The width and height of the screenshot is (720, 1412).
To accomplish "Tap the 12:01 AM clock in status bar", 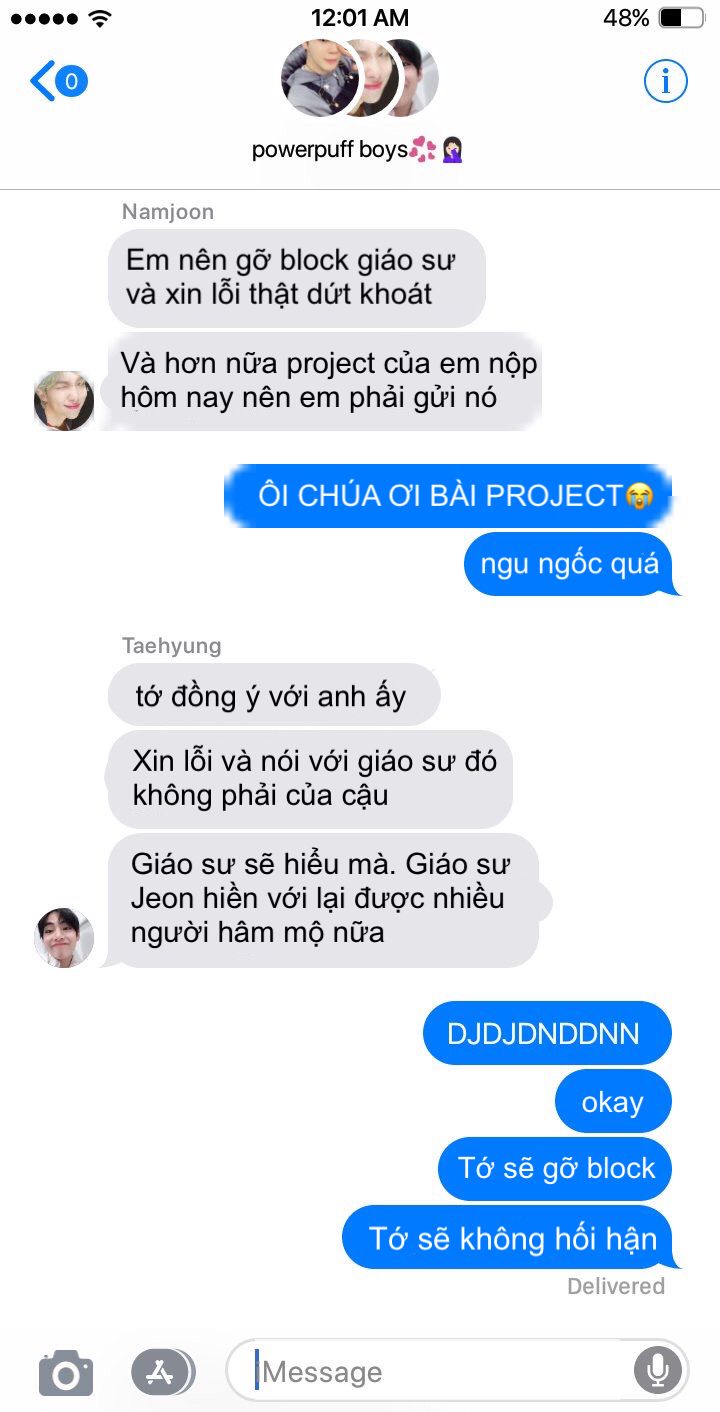I will click(360, 17).
